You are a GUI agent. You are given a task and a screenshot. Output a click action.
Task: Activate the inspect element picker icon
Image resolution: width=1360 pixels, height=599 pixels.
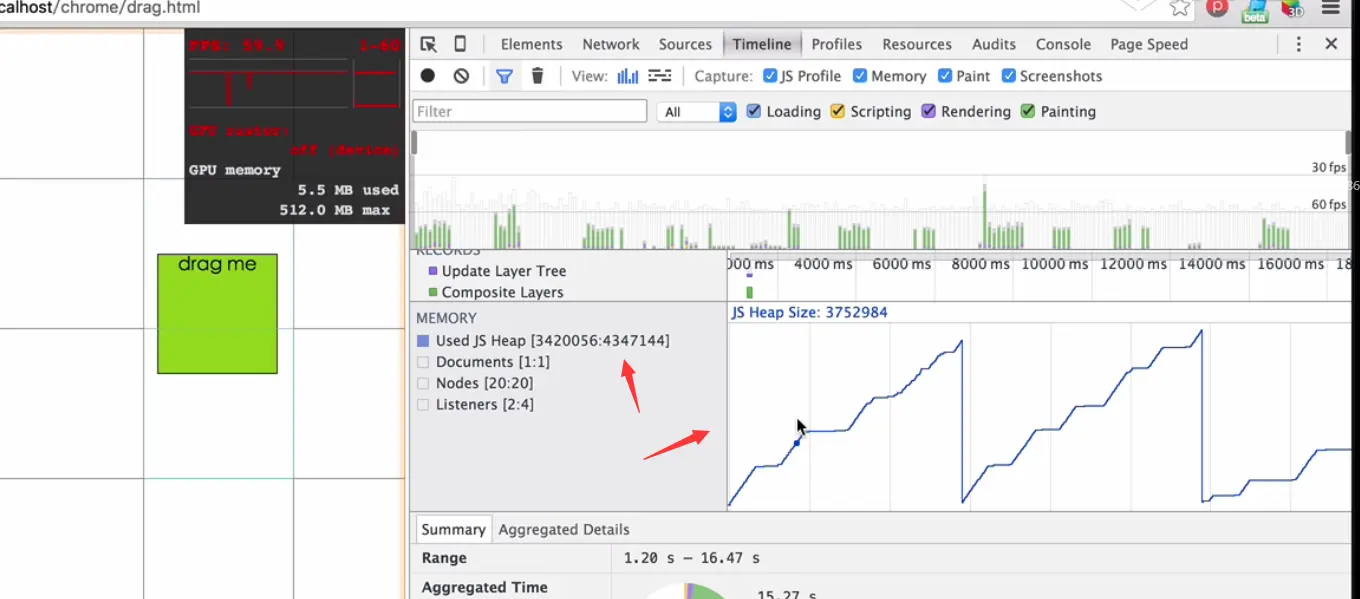[428, 44]
